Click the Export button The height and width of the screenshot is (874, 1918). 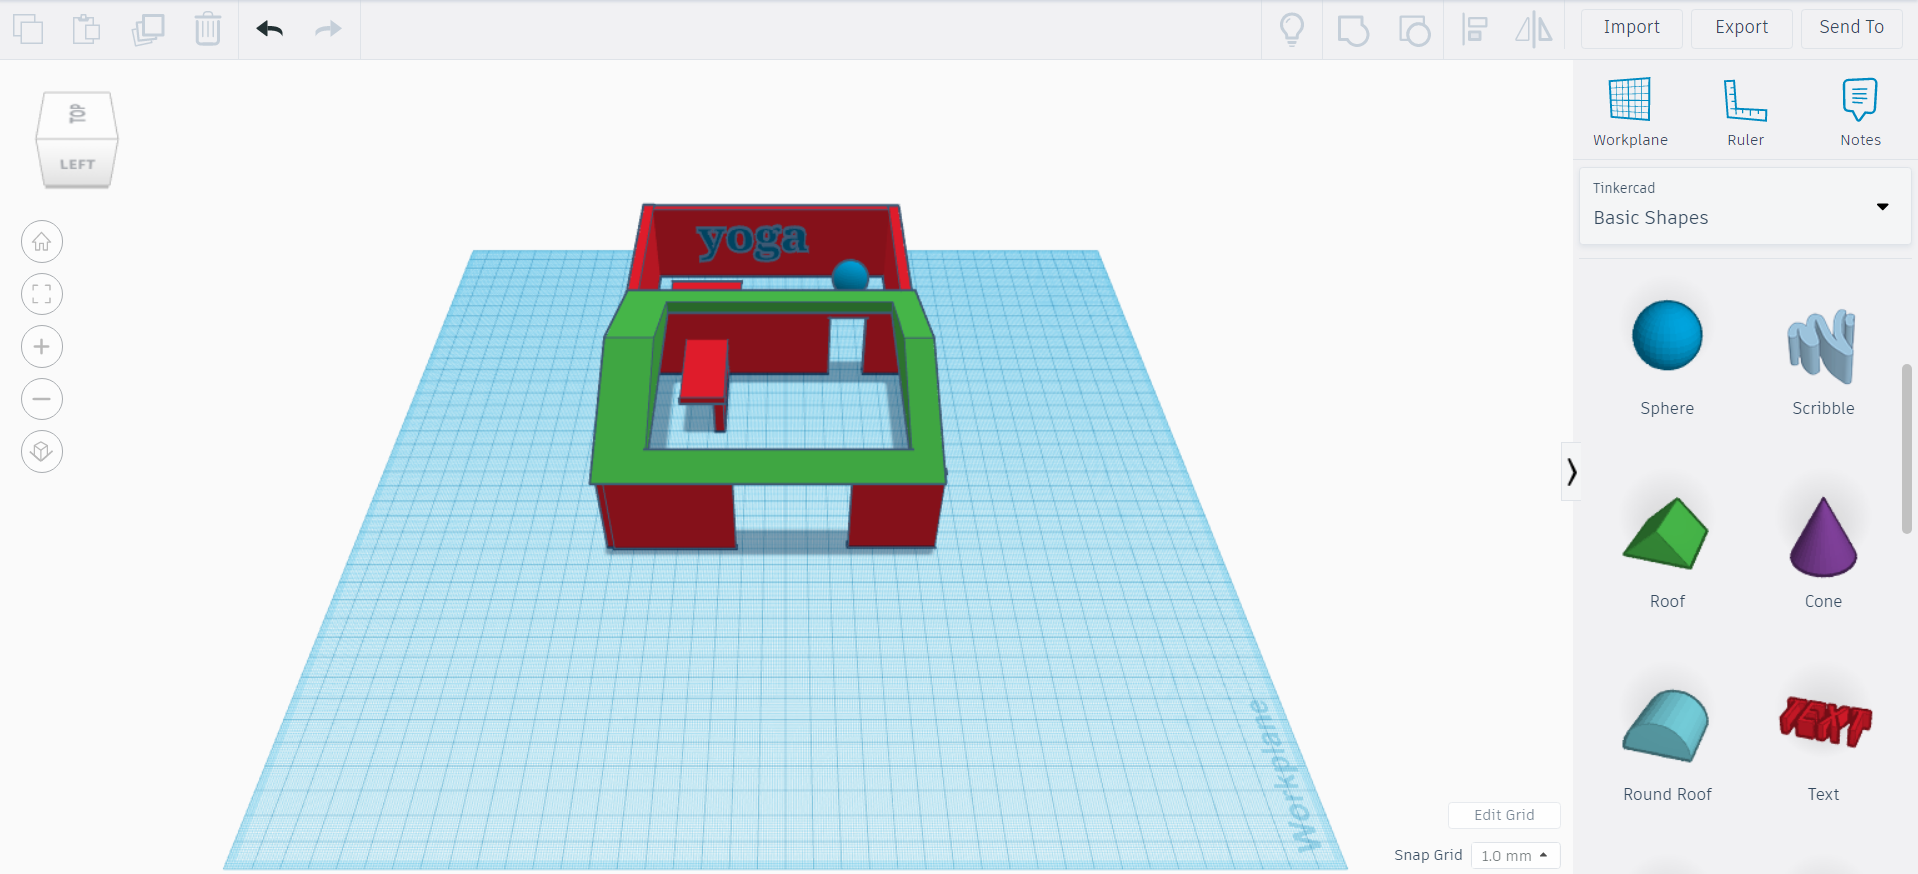(x=1742, y=28)
